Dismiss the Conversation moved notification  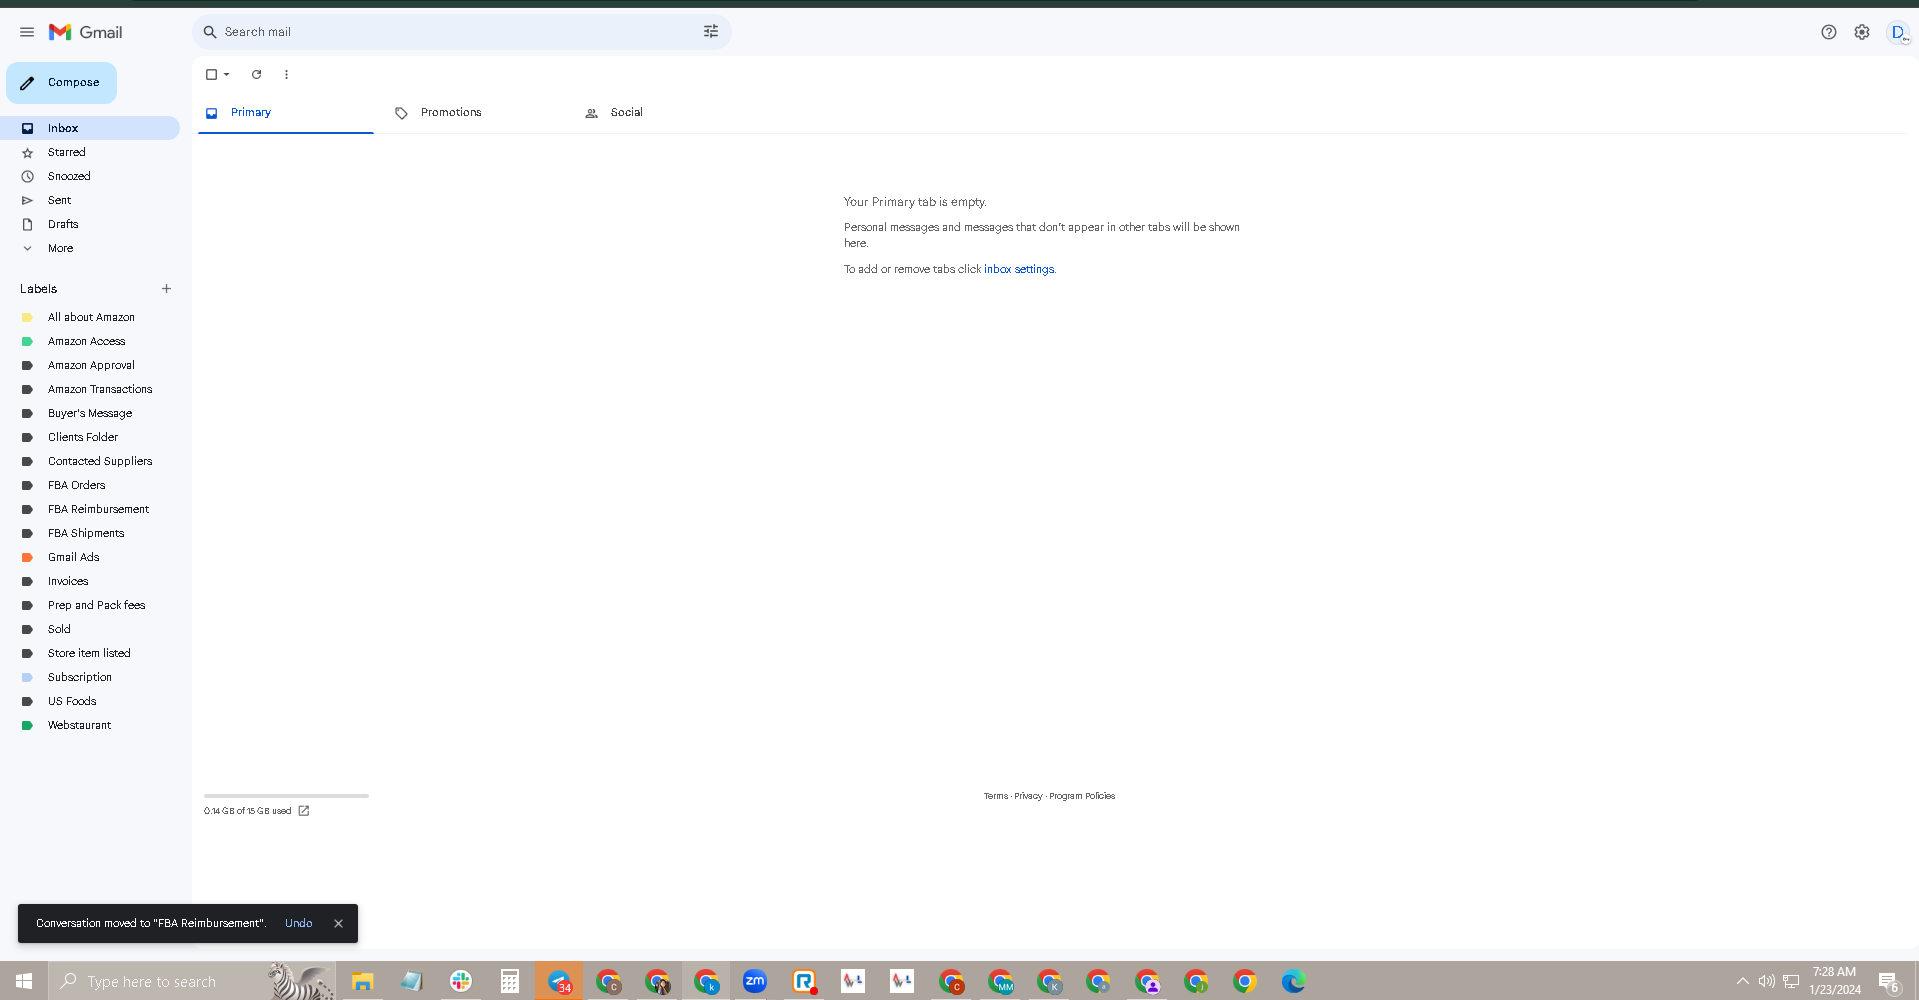coord(338,923)
